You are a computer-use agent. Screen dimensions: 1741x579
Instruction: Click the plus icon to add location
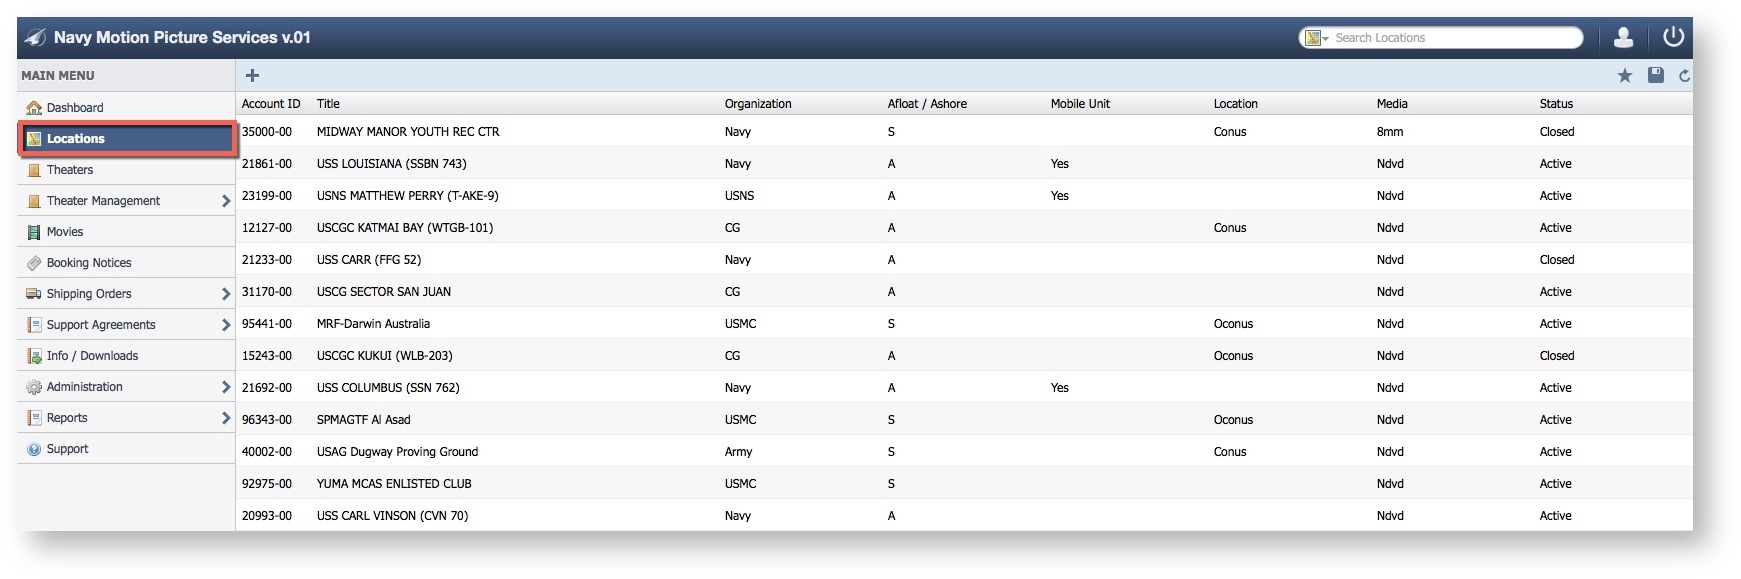[x=252, y=75]
